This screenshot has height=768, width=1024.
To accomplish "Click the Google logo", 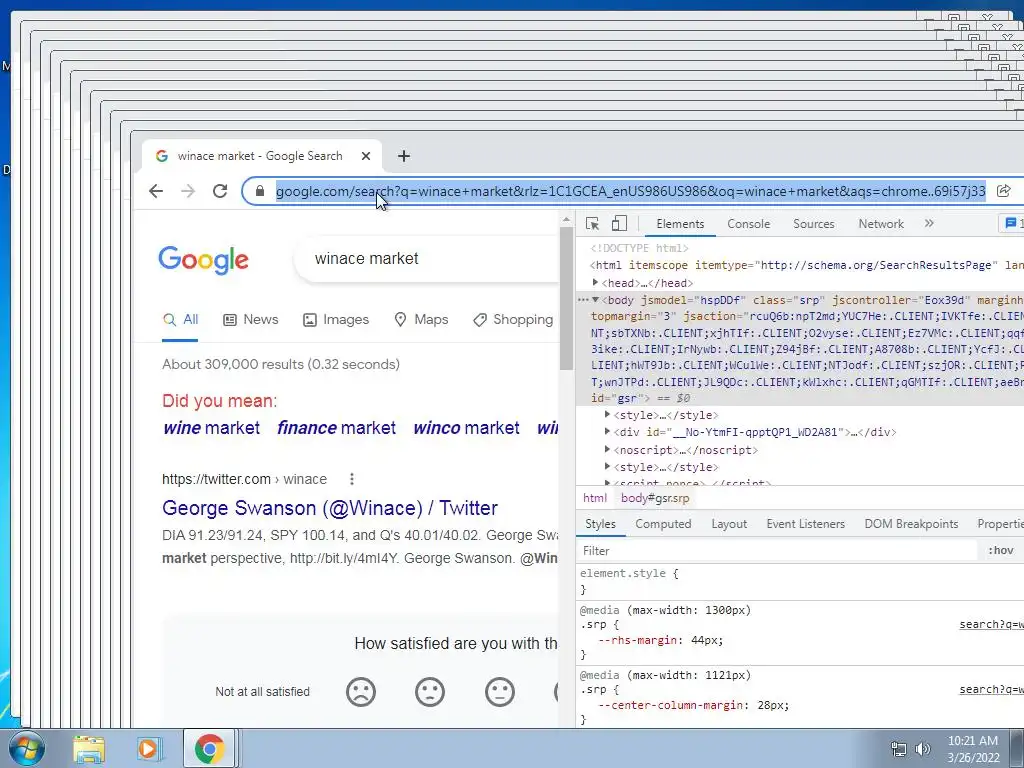I will tap(203, 260).
